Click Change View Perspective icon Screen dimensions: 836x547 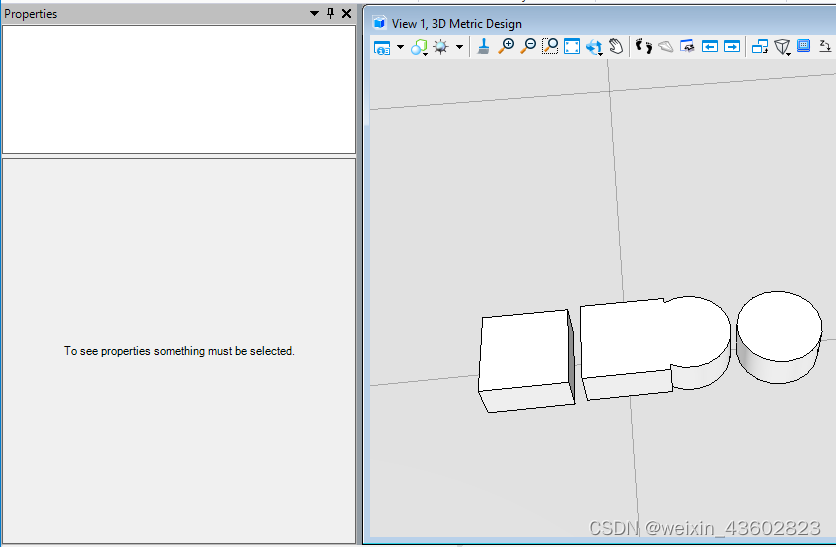click(825, 46)
